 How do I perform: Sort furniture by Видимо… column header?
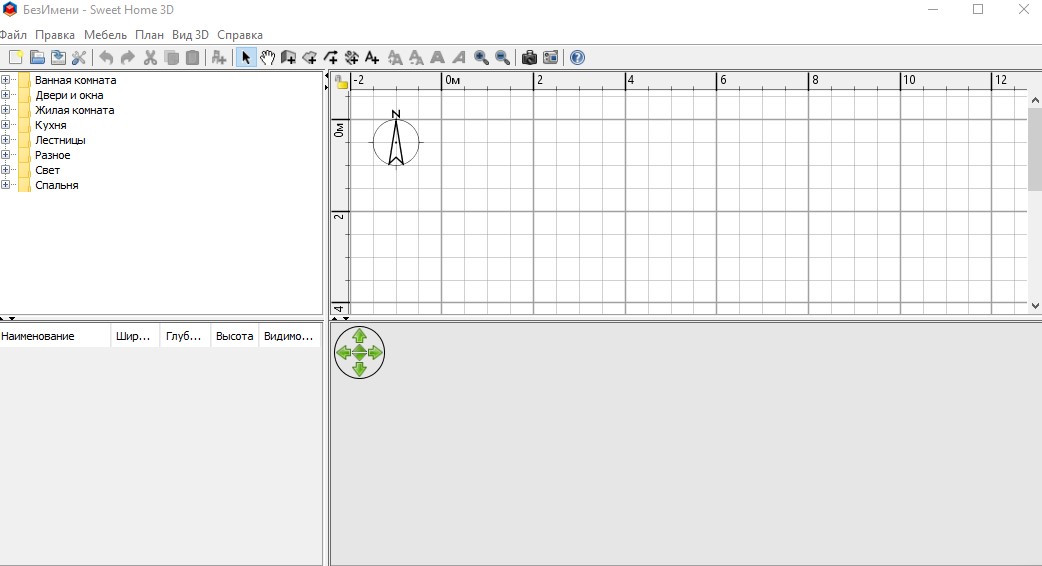coord(289,336)
